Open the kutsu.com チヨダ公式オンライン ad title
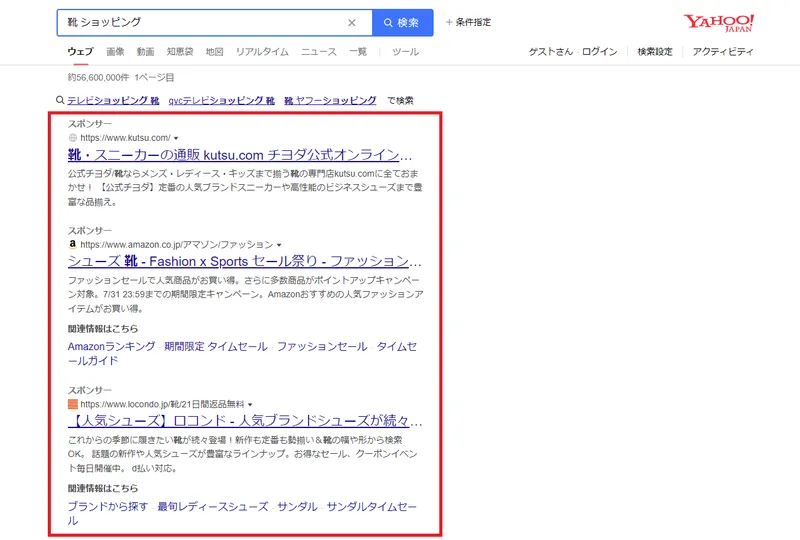The image size is (800, 540). click(240, 155)
